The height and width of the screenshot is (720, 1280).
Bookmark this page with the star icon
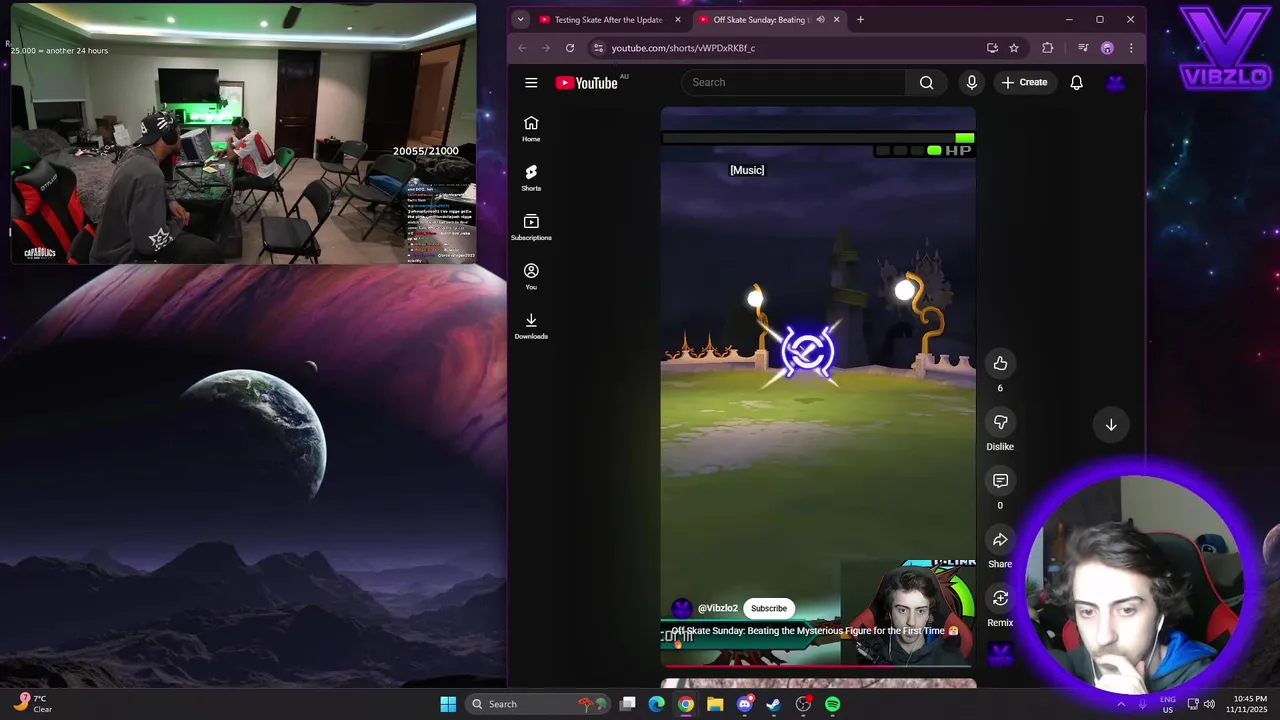tap(1014, 48)
